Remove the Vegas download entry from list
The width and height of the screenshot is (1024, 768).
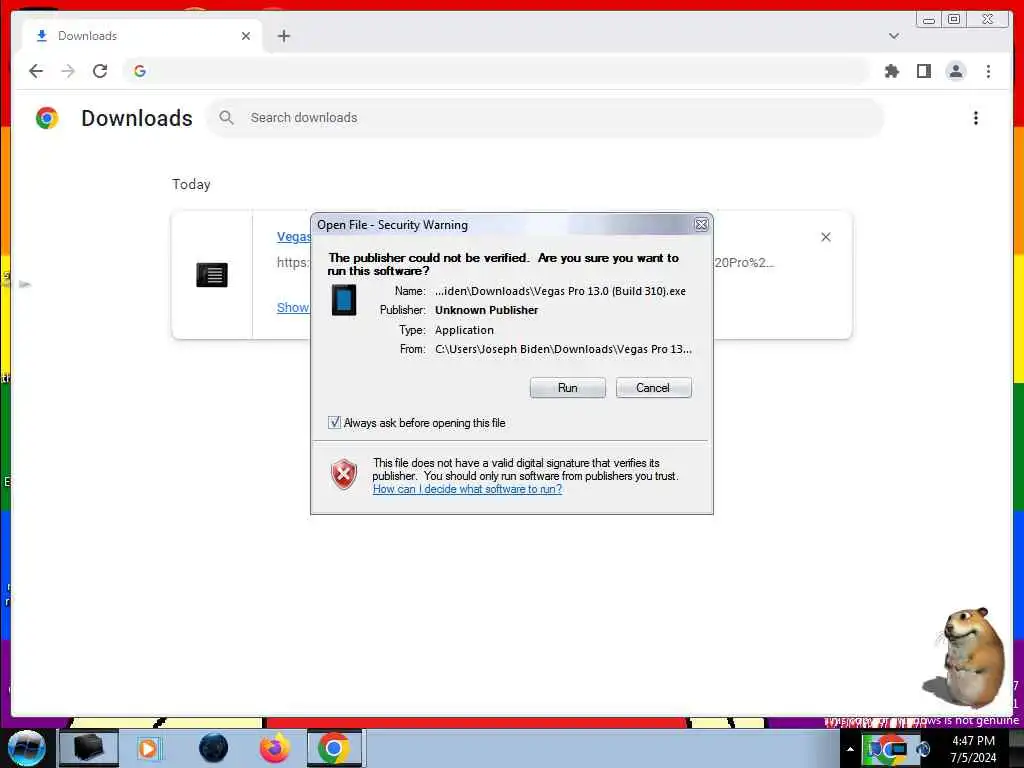(x=826, y=237)
